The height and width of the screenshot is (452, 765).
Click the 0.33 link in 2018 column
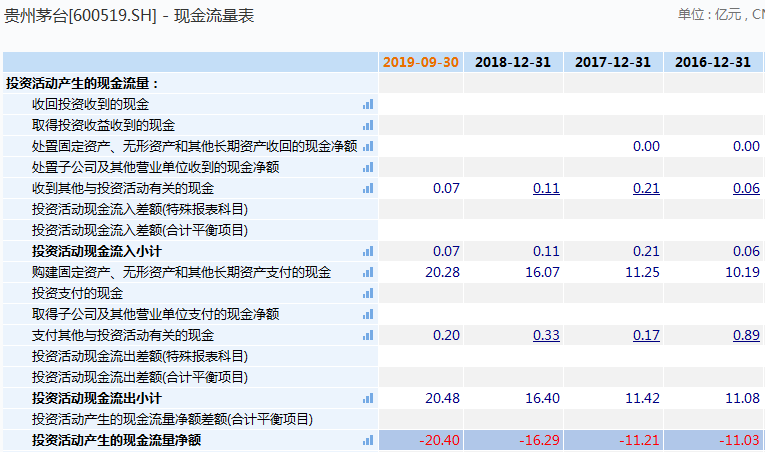[x=546, y=335]
